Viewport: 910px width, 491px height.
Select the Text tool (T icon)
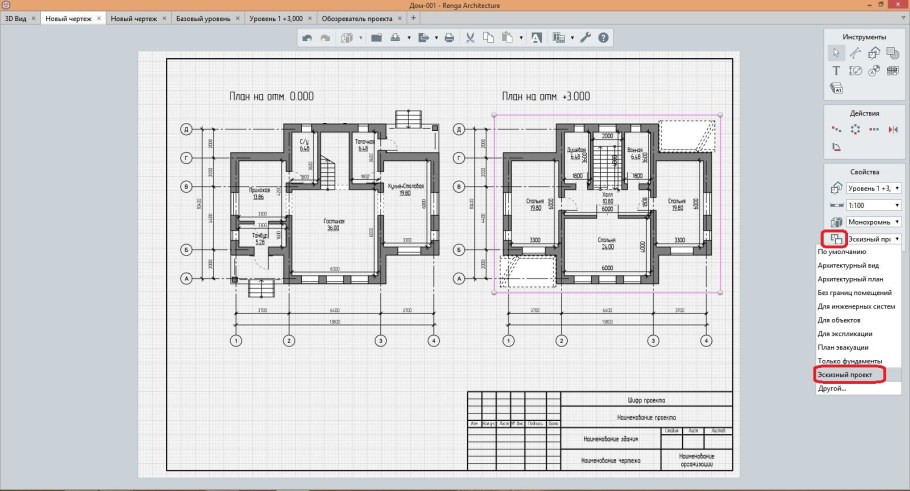click(836, 71)
